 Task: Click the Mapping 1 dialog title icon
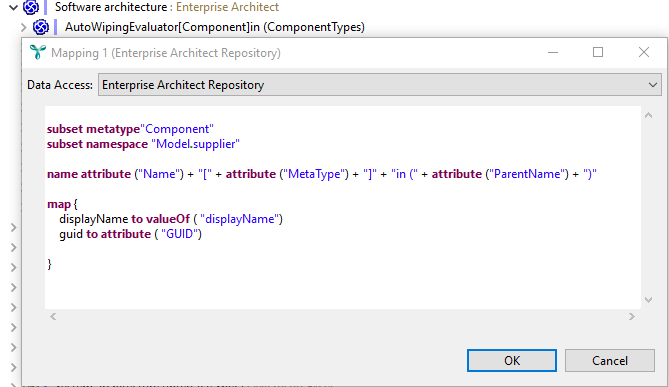point(38,52)
